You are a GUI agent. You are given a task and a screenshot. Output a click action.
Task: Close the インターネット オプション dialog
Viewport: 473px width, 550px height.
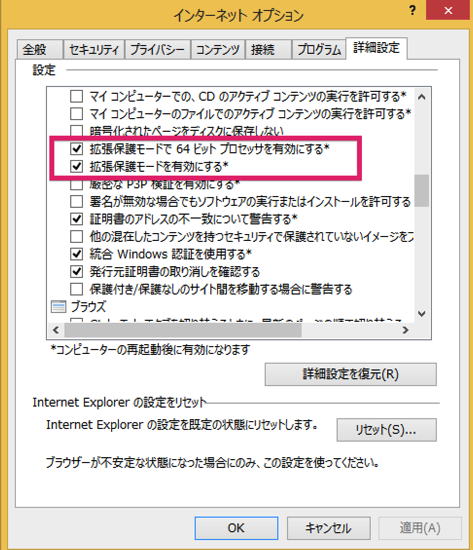pos(448,10)
